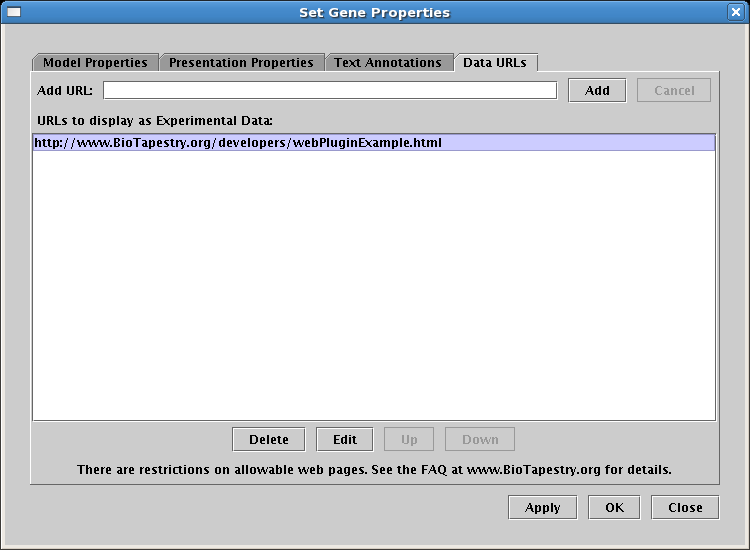Select the webPluginExample.html URL entry
This screenshot has height=550, width=750.
[238, 143]
